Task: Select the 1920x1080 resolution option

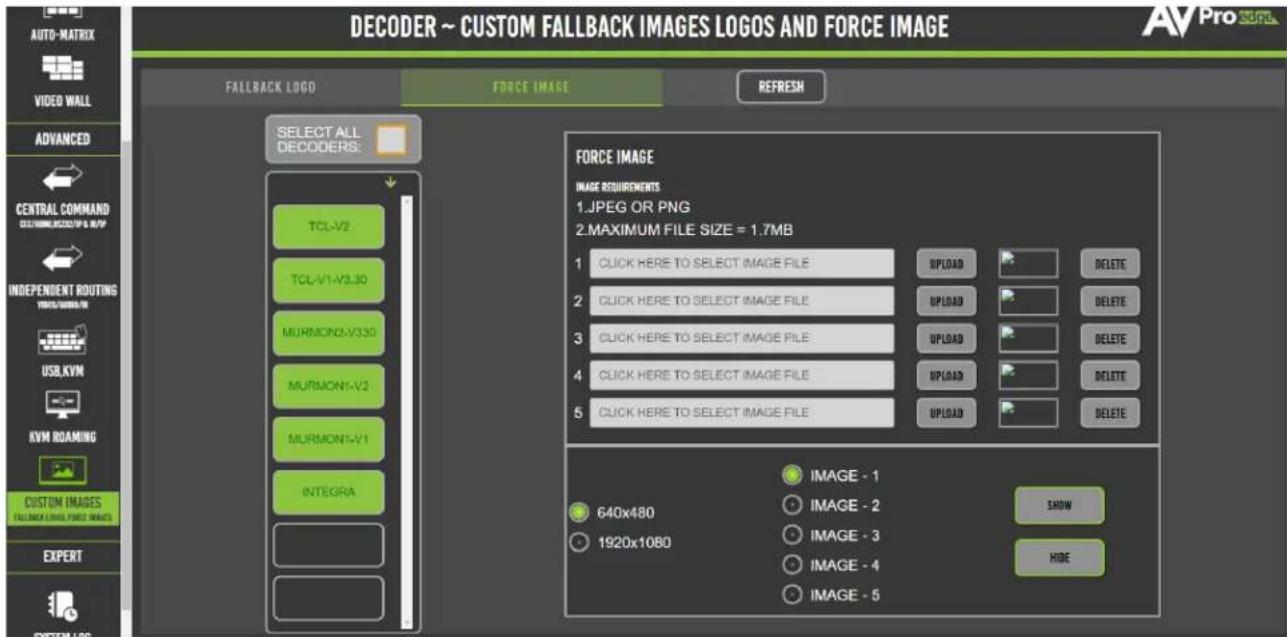Action: pos(578,543)
